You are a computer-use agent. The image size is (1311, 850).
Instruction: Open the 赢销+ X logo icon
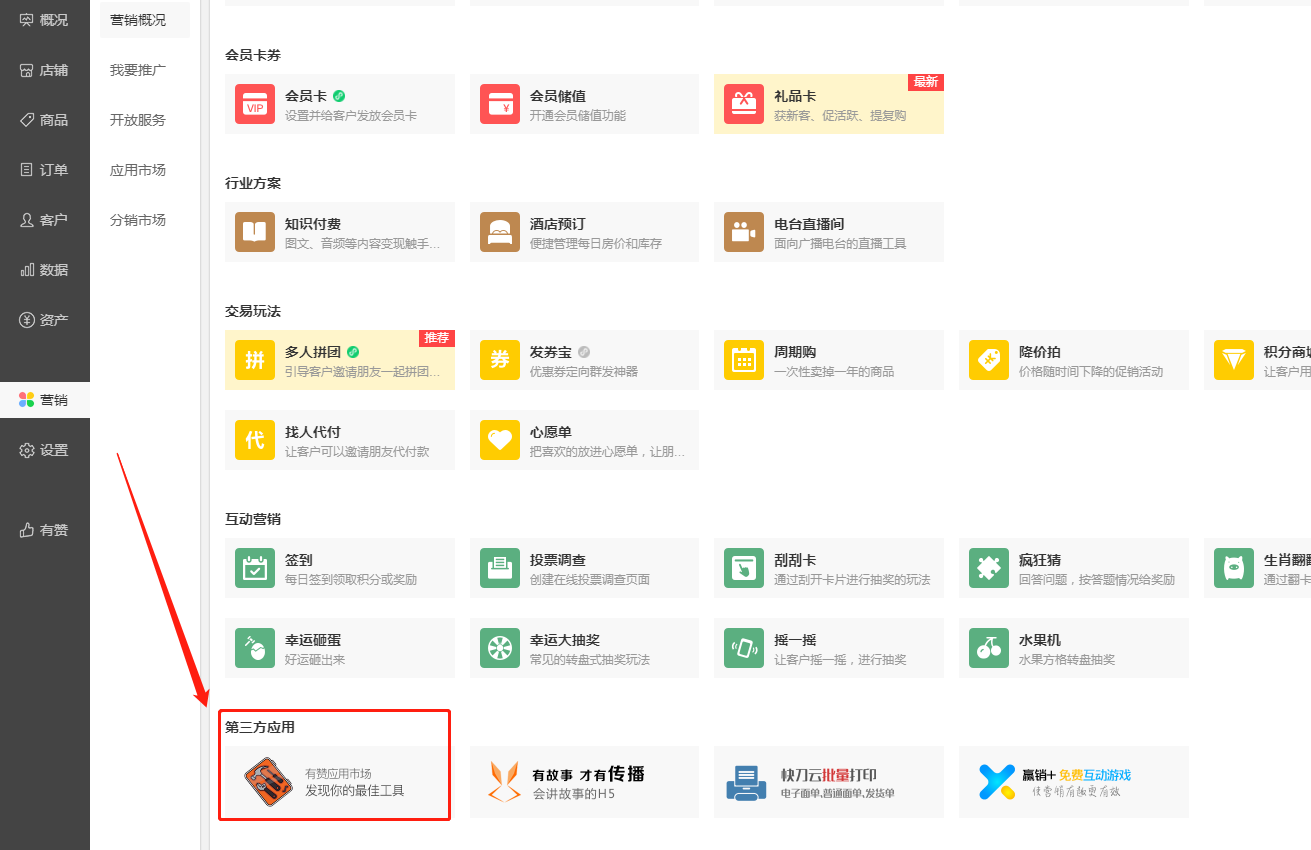point(996,782)
